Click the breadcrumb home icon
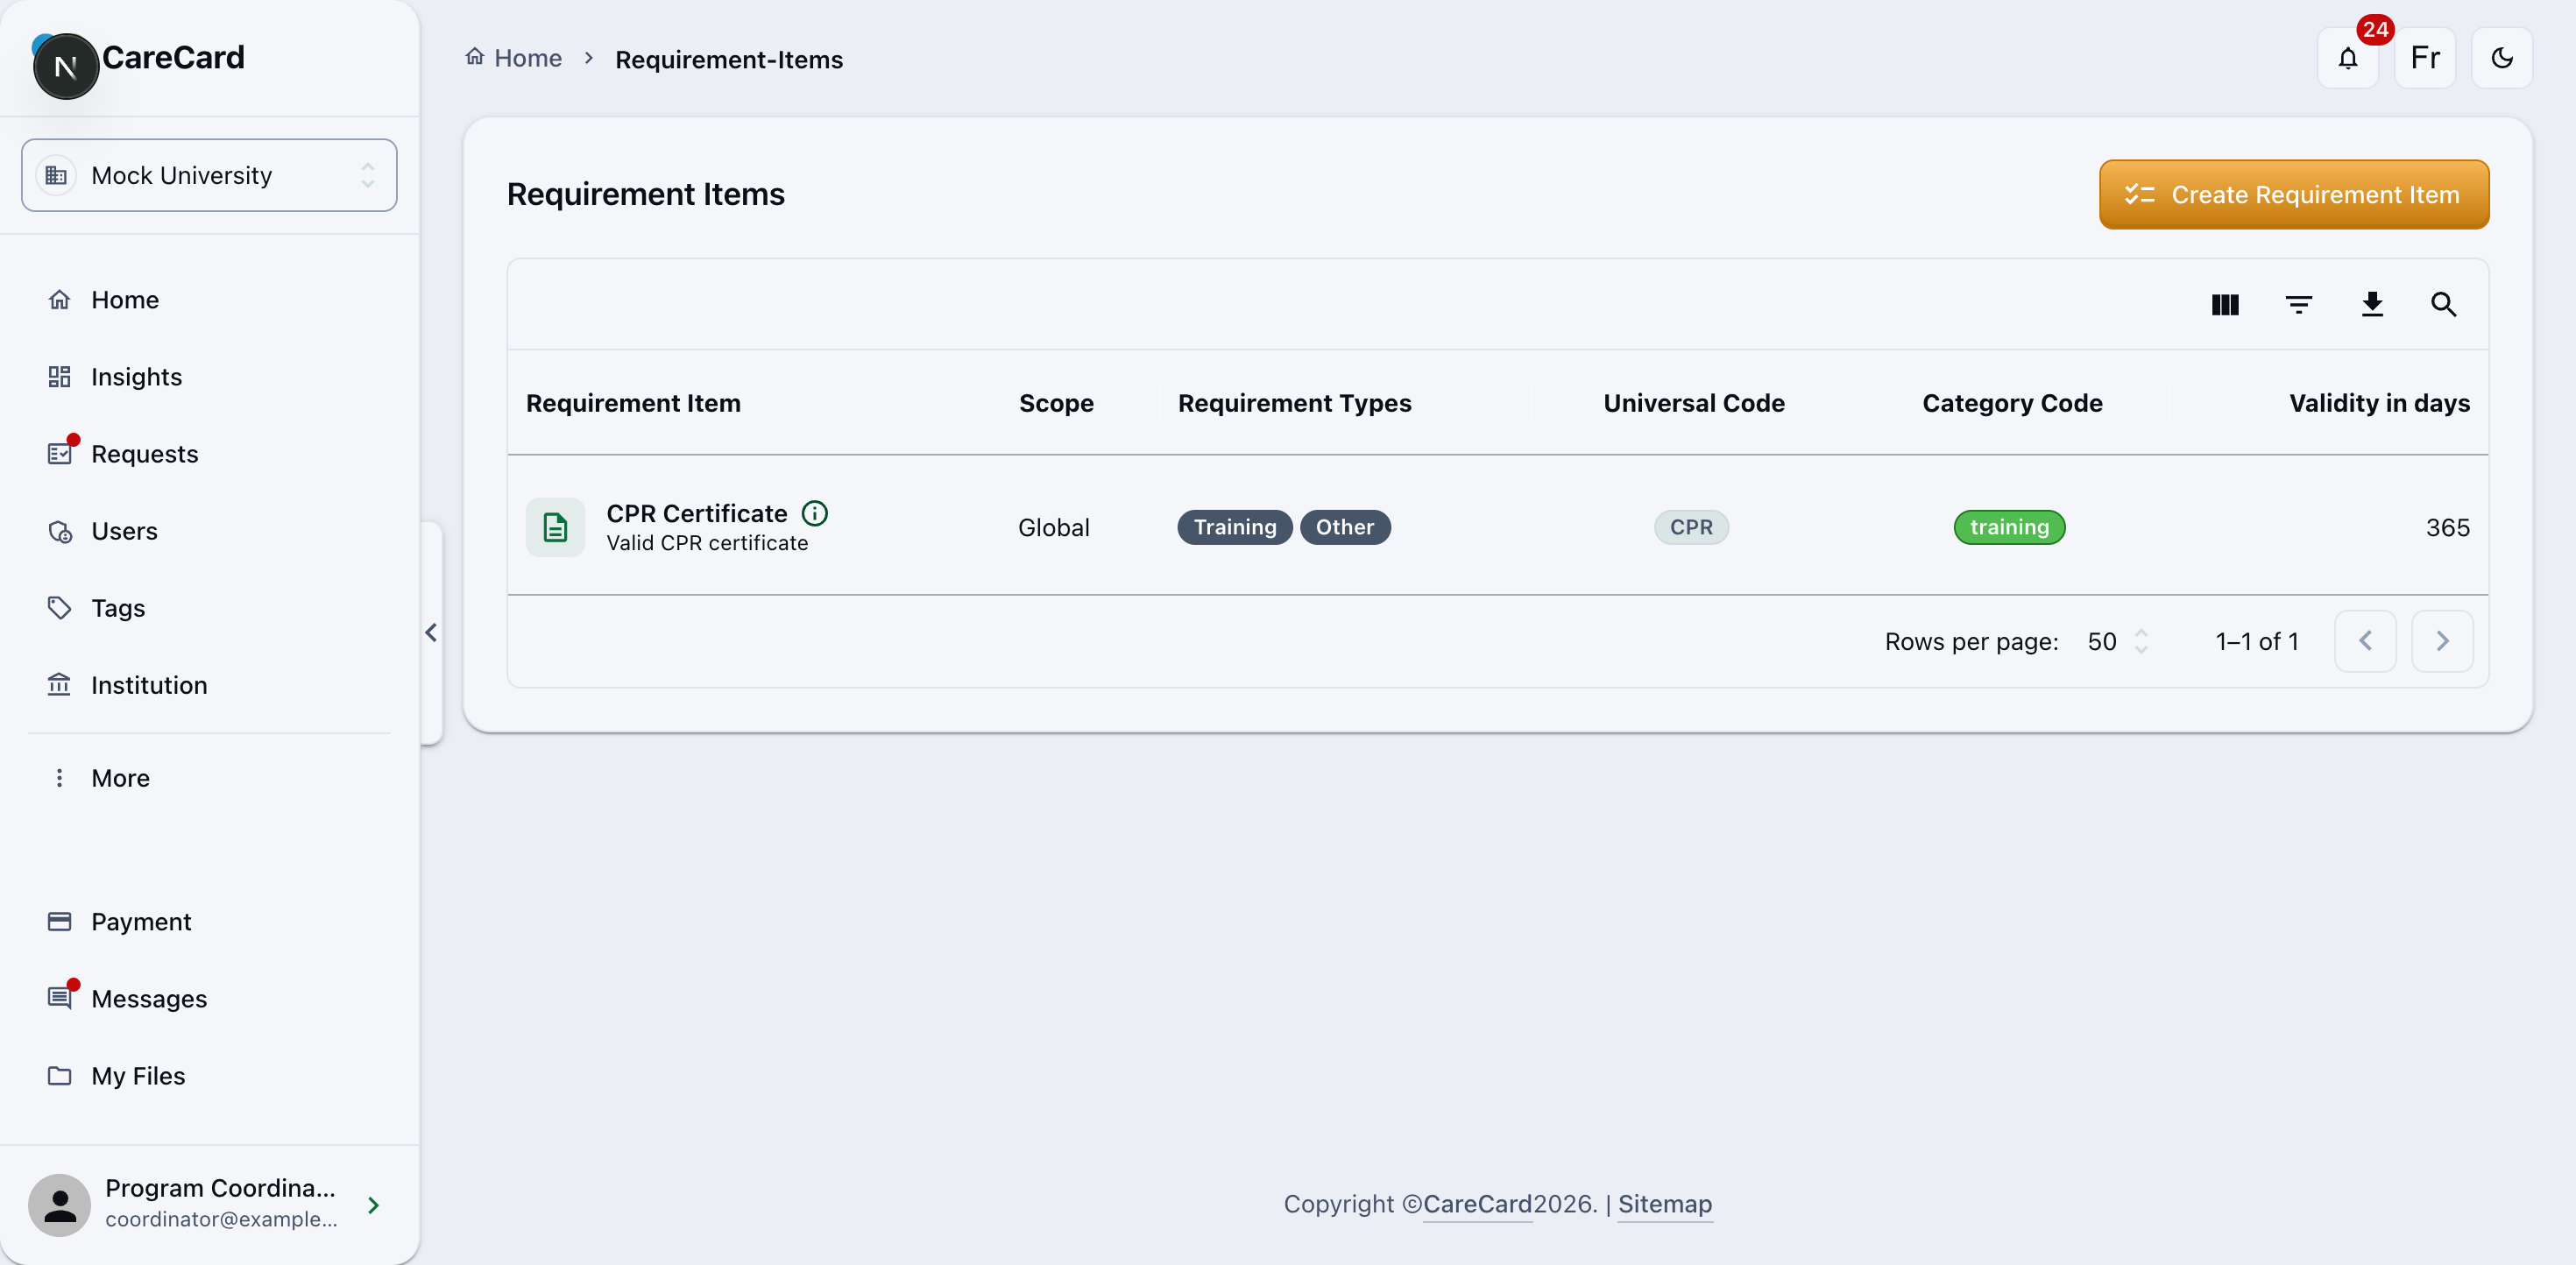The height and width of the screenshot is (1265, 2576). point(474,57)
